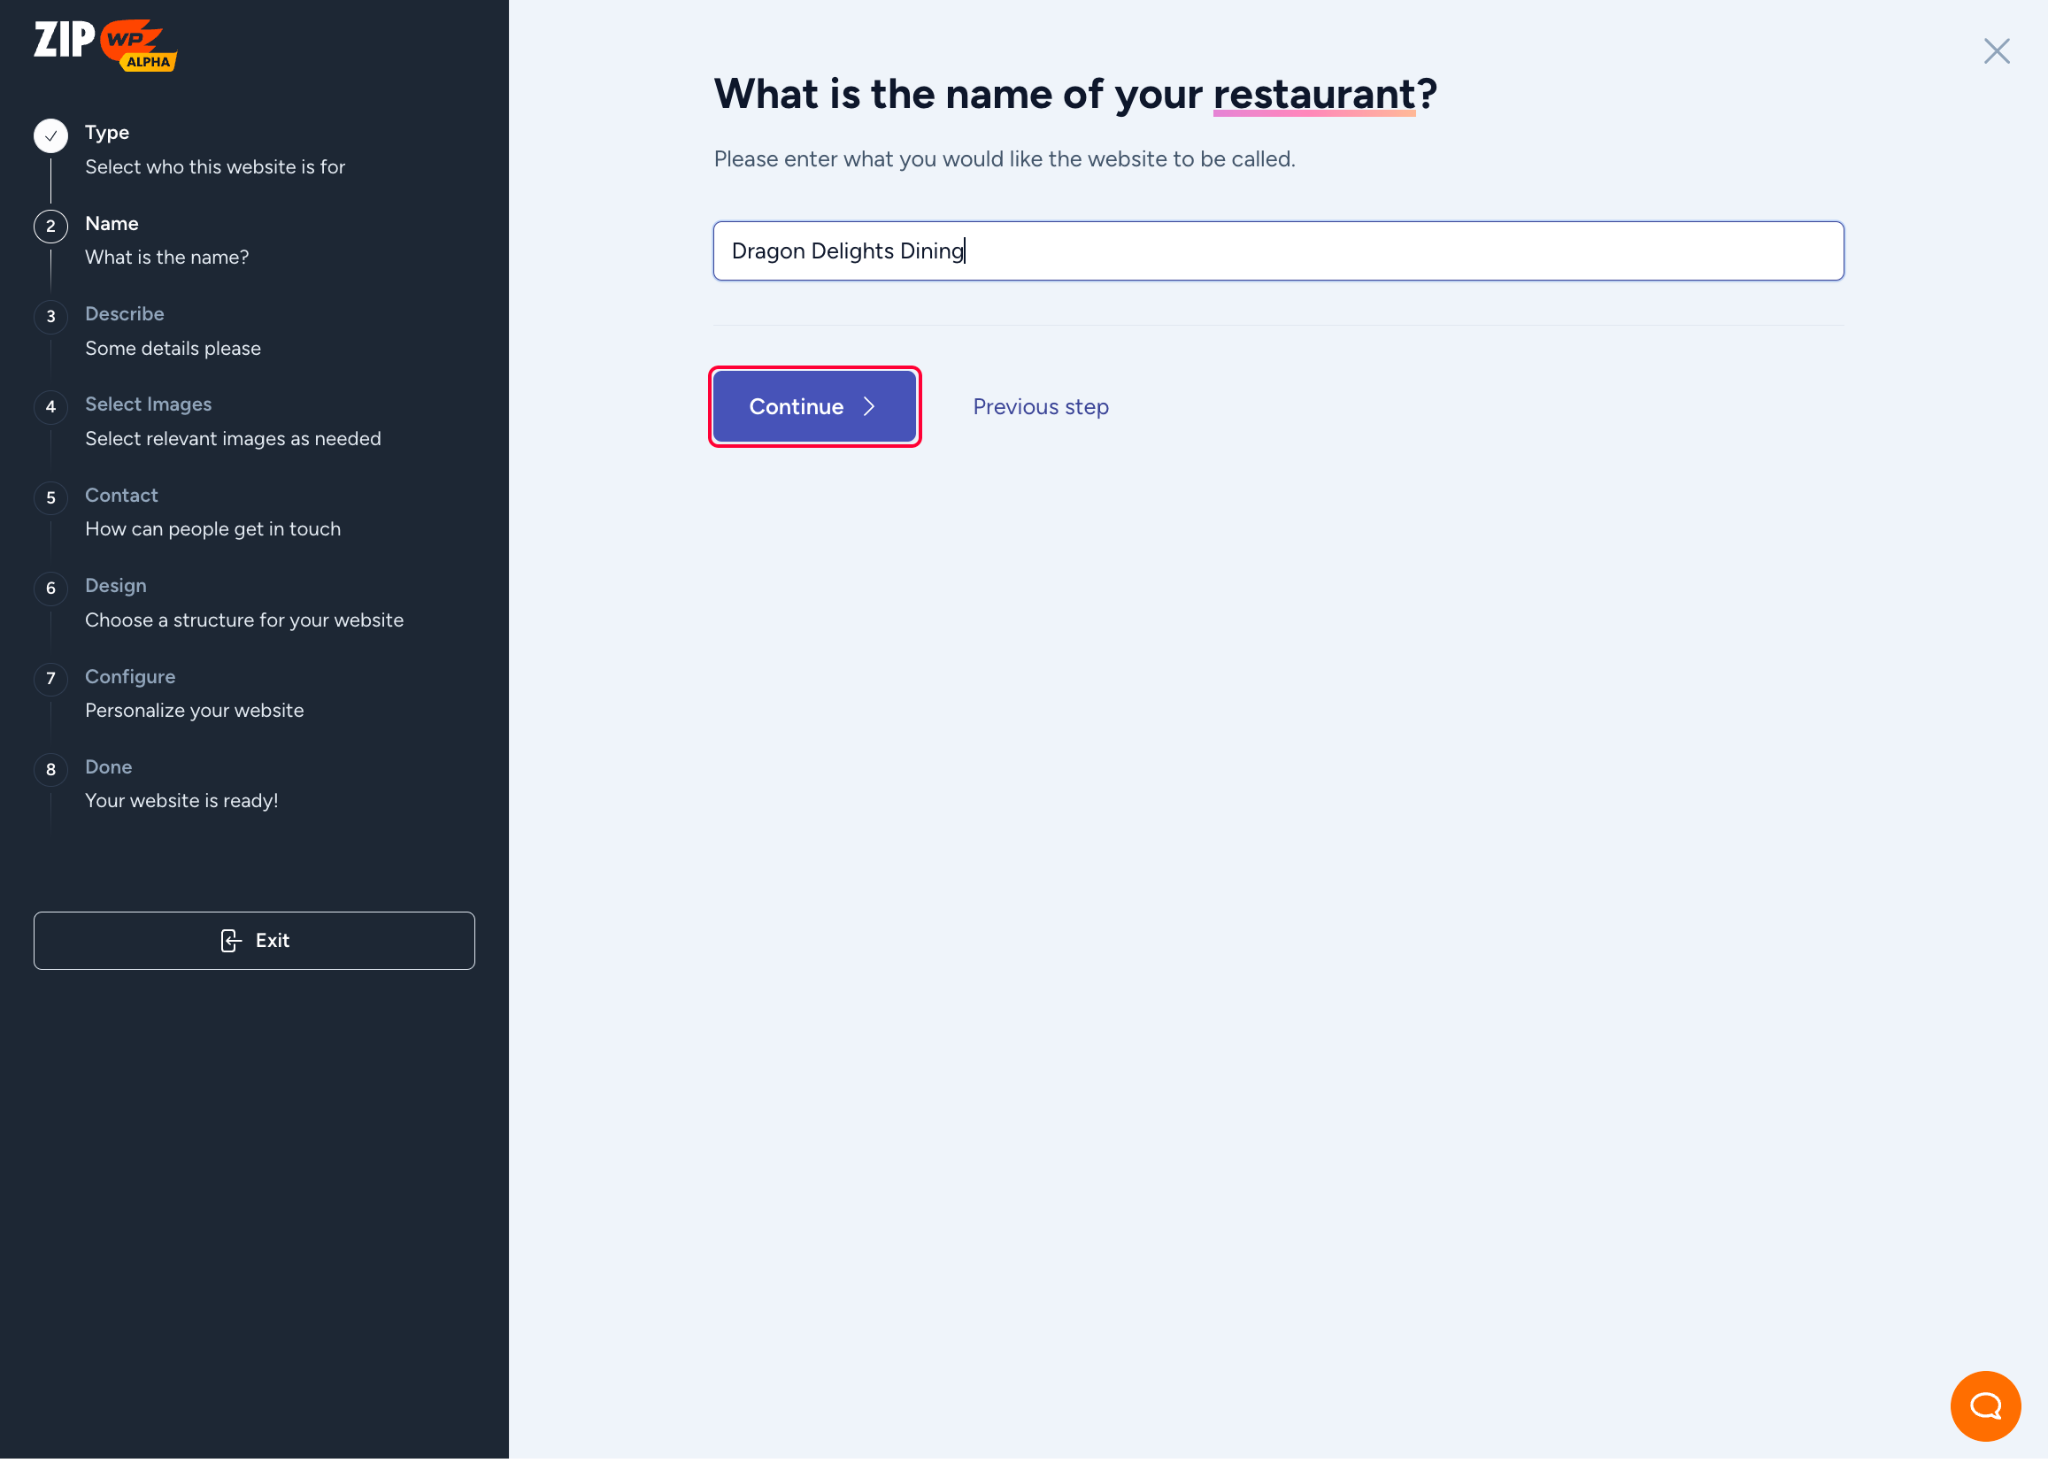The image size is (2048, 1459).
Task: Close the wizard with the X icon
Action: [1996, 51]
